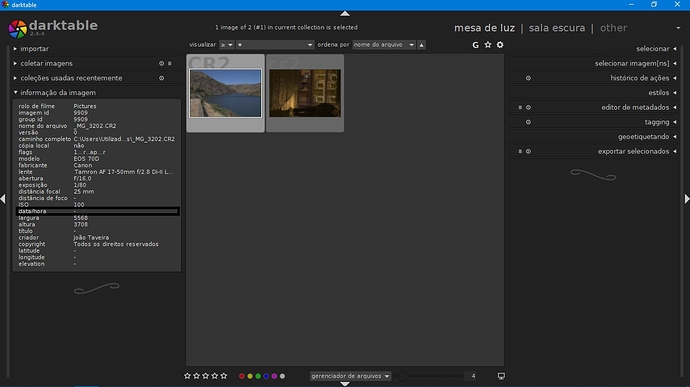Open preferences gear icon
This screenshot has width=690, height=387.
[x=500, y=45]
